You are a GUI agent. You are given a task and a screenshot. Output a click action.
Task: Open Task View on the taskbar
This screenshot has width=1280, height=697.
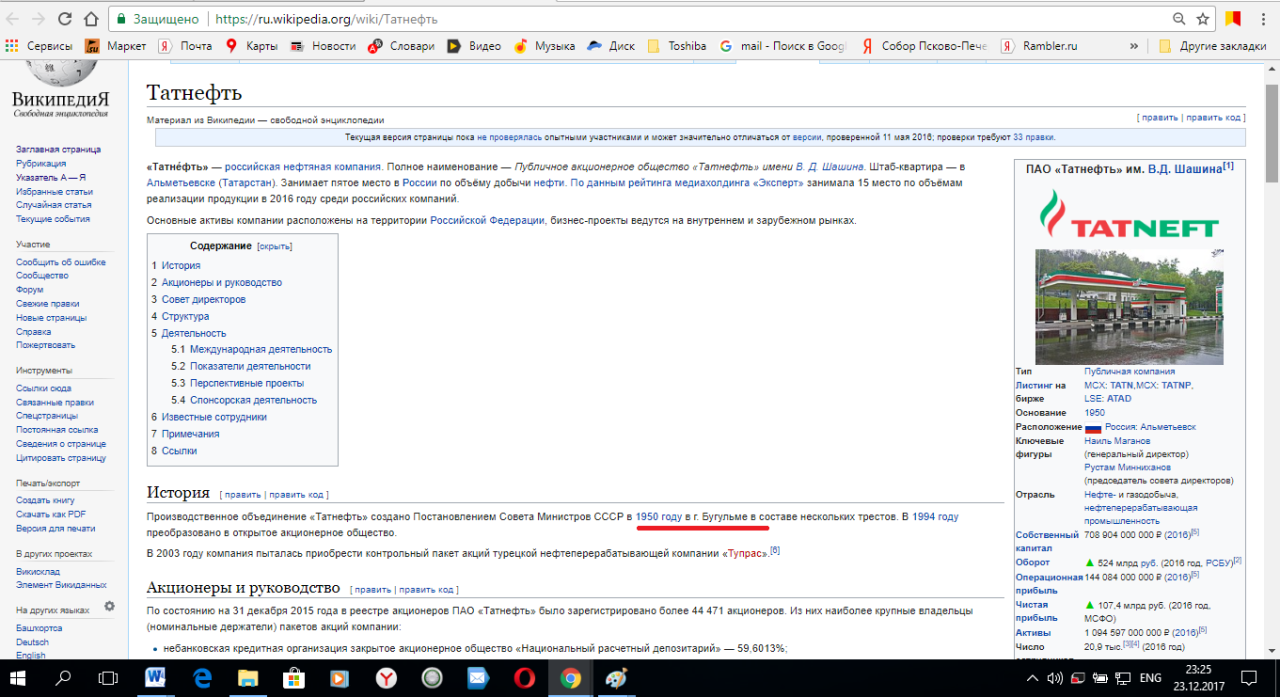108,678
